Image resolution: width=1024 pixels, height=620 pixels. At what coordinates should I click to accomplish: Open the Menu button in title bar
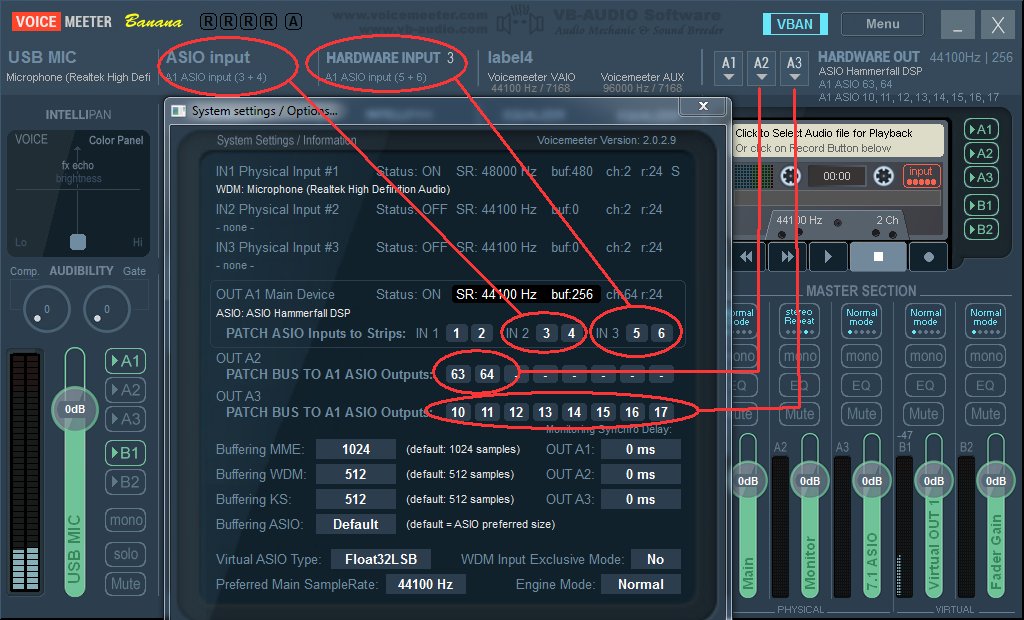pyautogui.click(x=882, y=24)
